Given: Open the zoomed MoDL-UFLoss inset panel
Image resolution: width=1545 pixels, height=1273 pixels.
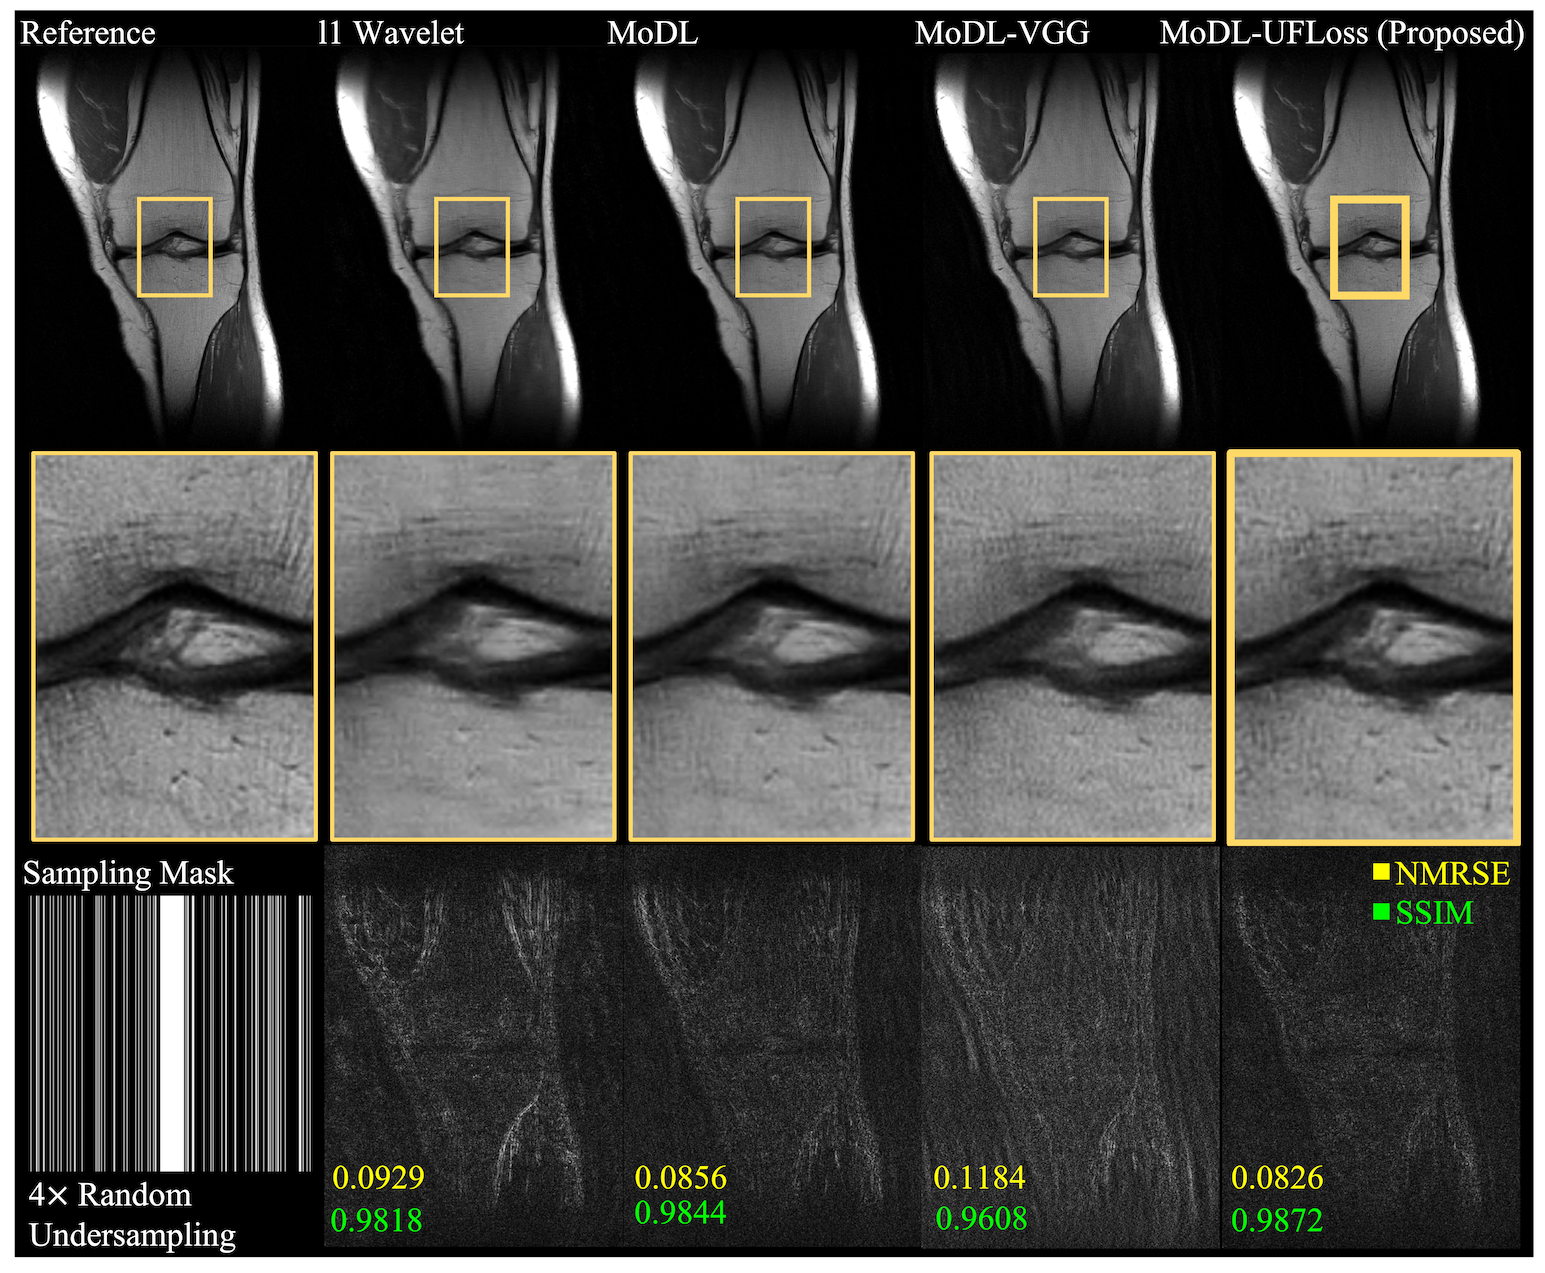Looking at the screenshot, I should click(x=1373, y=646).
